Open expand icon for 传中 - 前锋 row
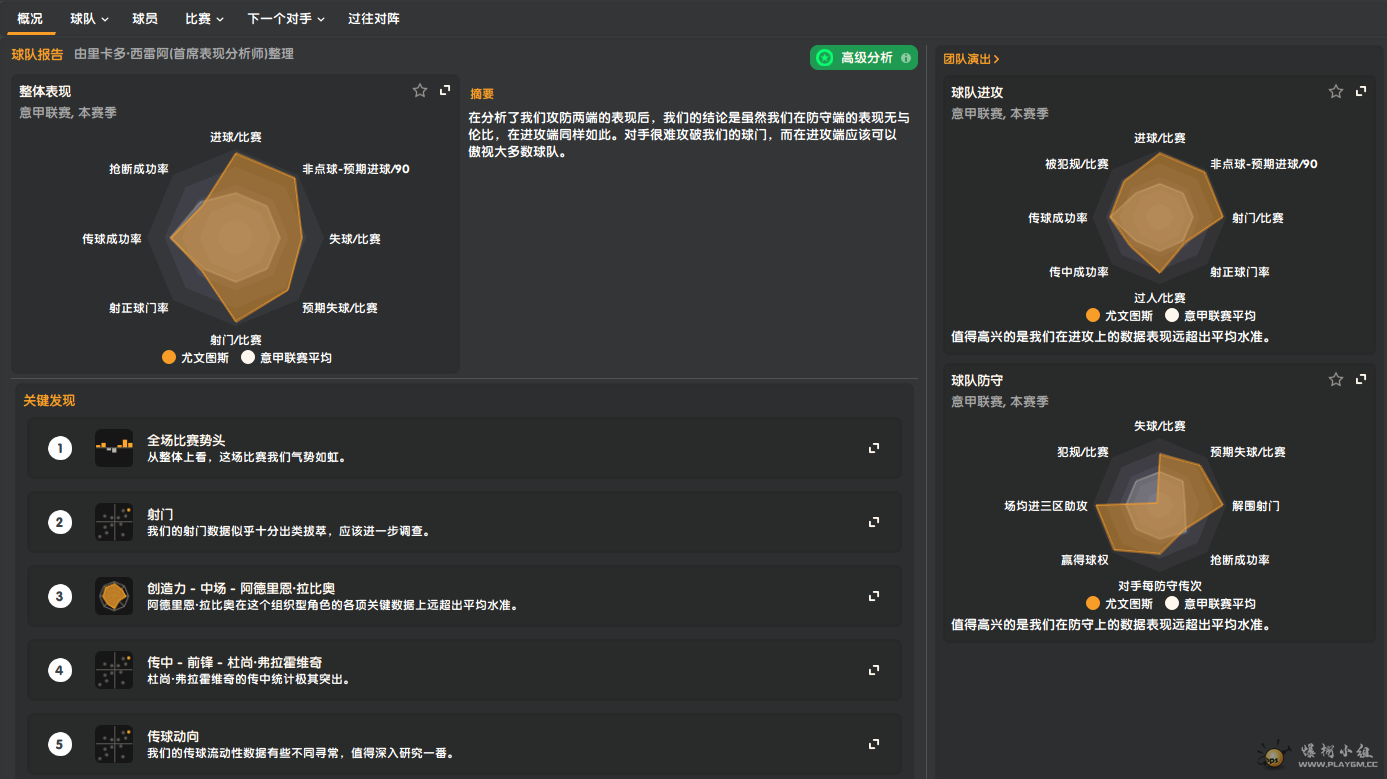Screen dimensions: 1387x779 [x=874, y=670]
